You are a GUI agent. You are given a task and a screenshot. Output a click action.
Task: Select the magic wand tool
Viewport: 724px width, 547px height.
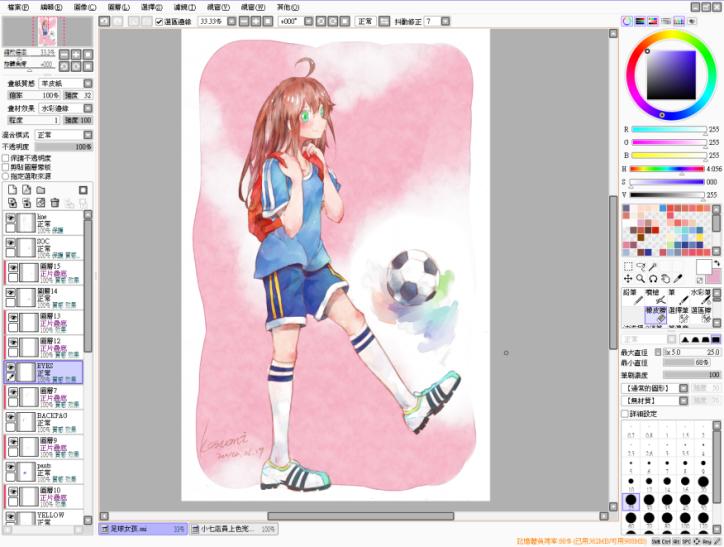pos(652,266)
